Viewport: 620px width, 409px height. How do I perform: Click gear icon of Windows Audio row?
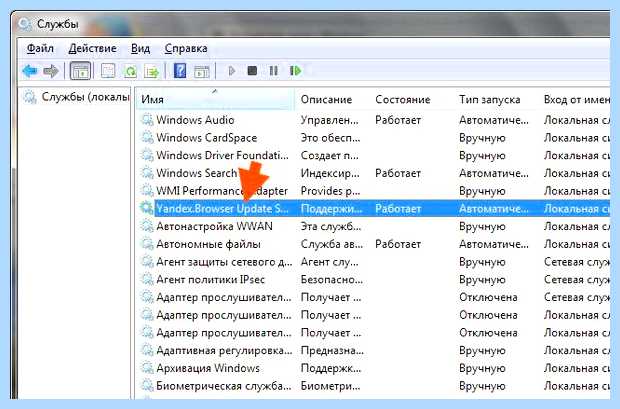(147, 120)
